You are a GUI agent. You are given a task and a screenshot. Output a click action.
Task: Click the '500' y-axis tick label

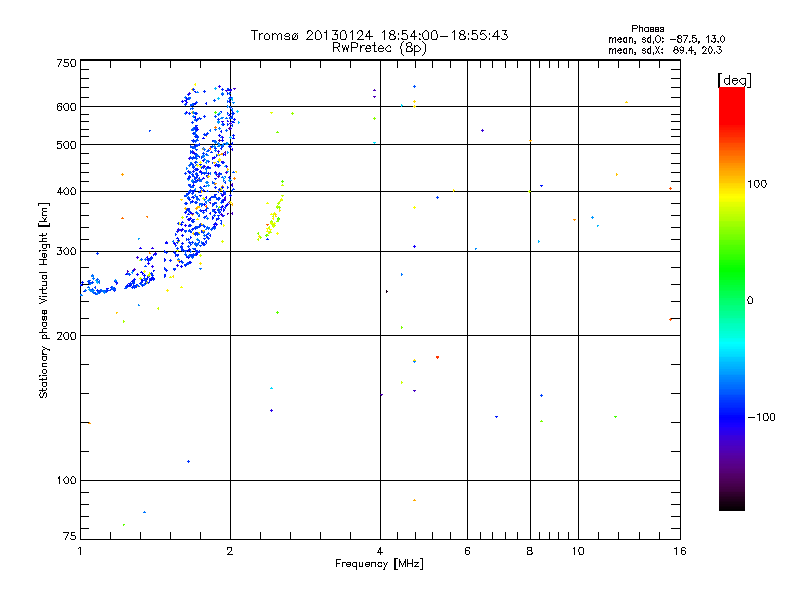(x=66, y=145)
